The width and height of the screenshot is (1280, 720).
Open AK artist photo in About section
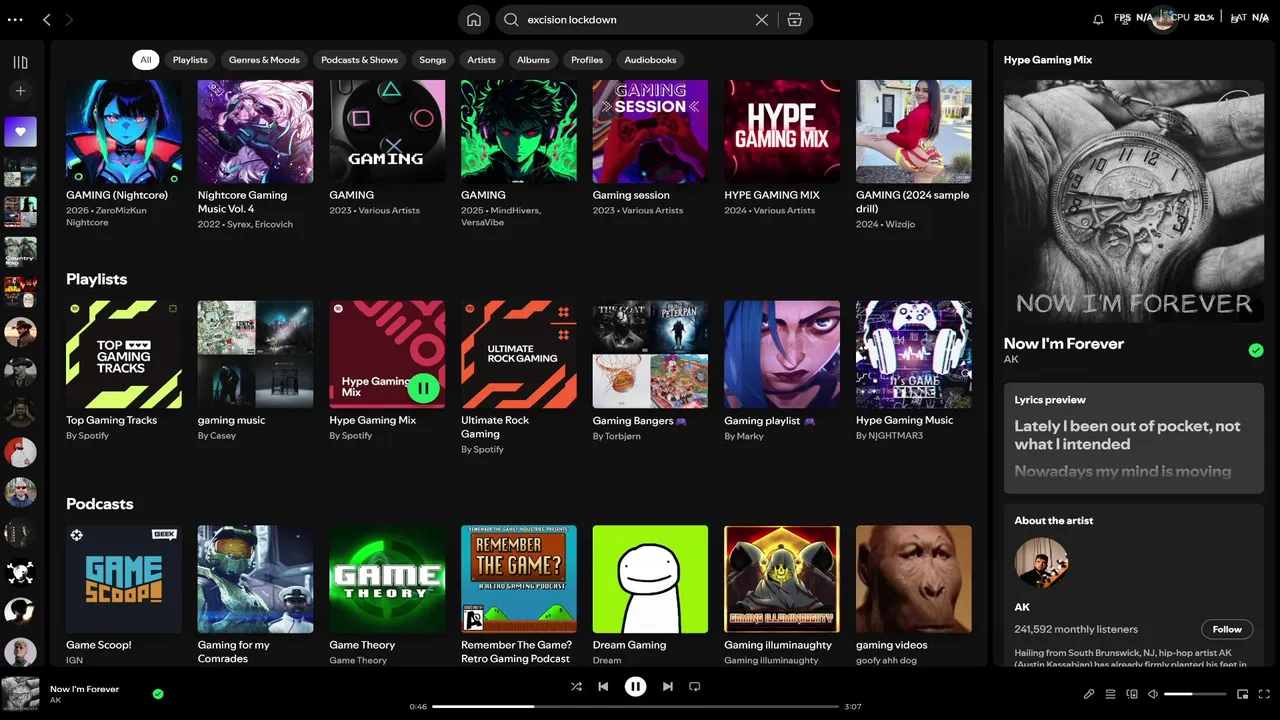(1041, 562)
